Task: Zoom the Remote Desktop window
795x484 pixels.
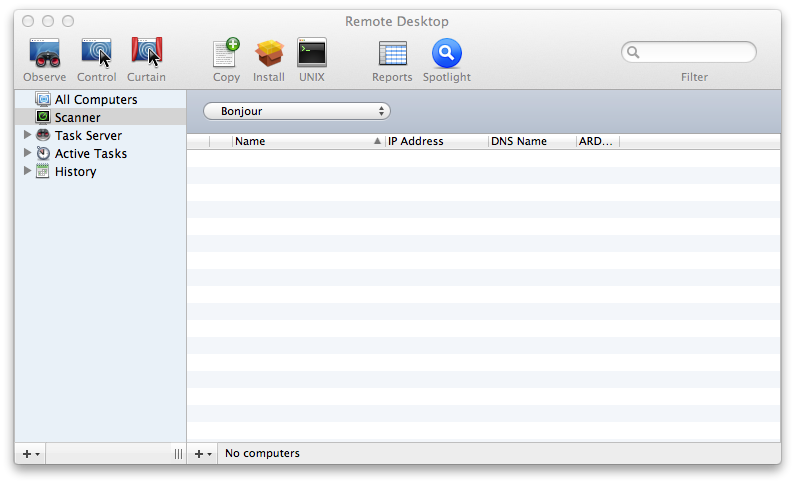Action: tap(68, 21)
